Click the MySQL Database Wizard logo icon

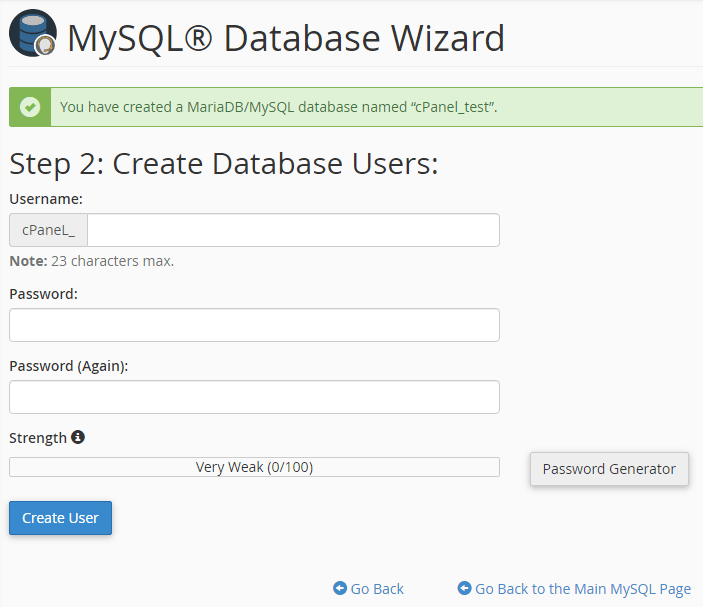point(33,33)
